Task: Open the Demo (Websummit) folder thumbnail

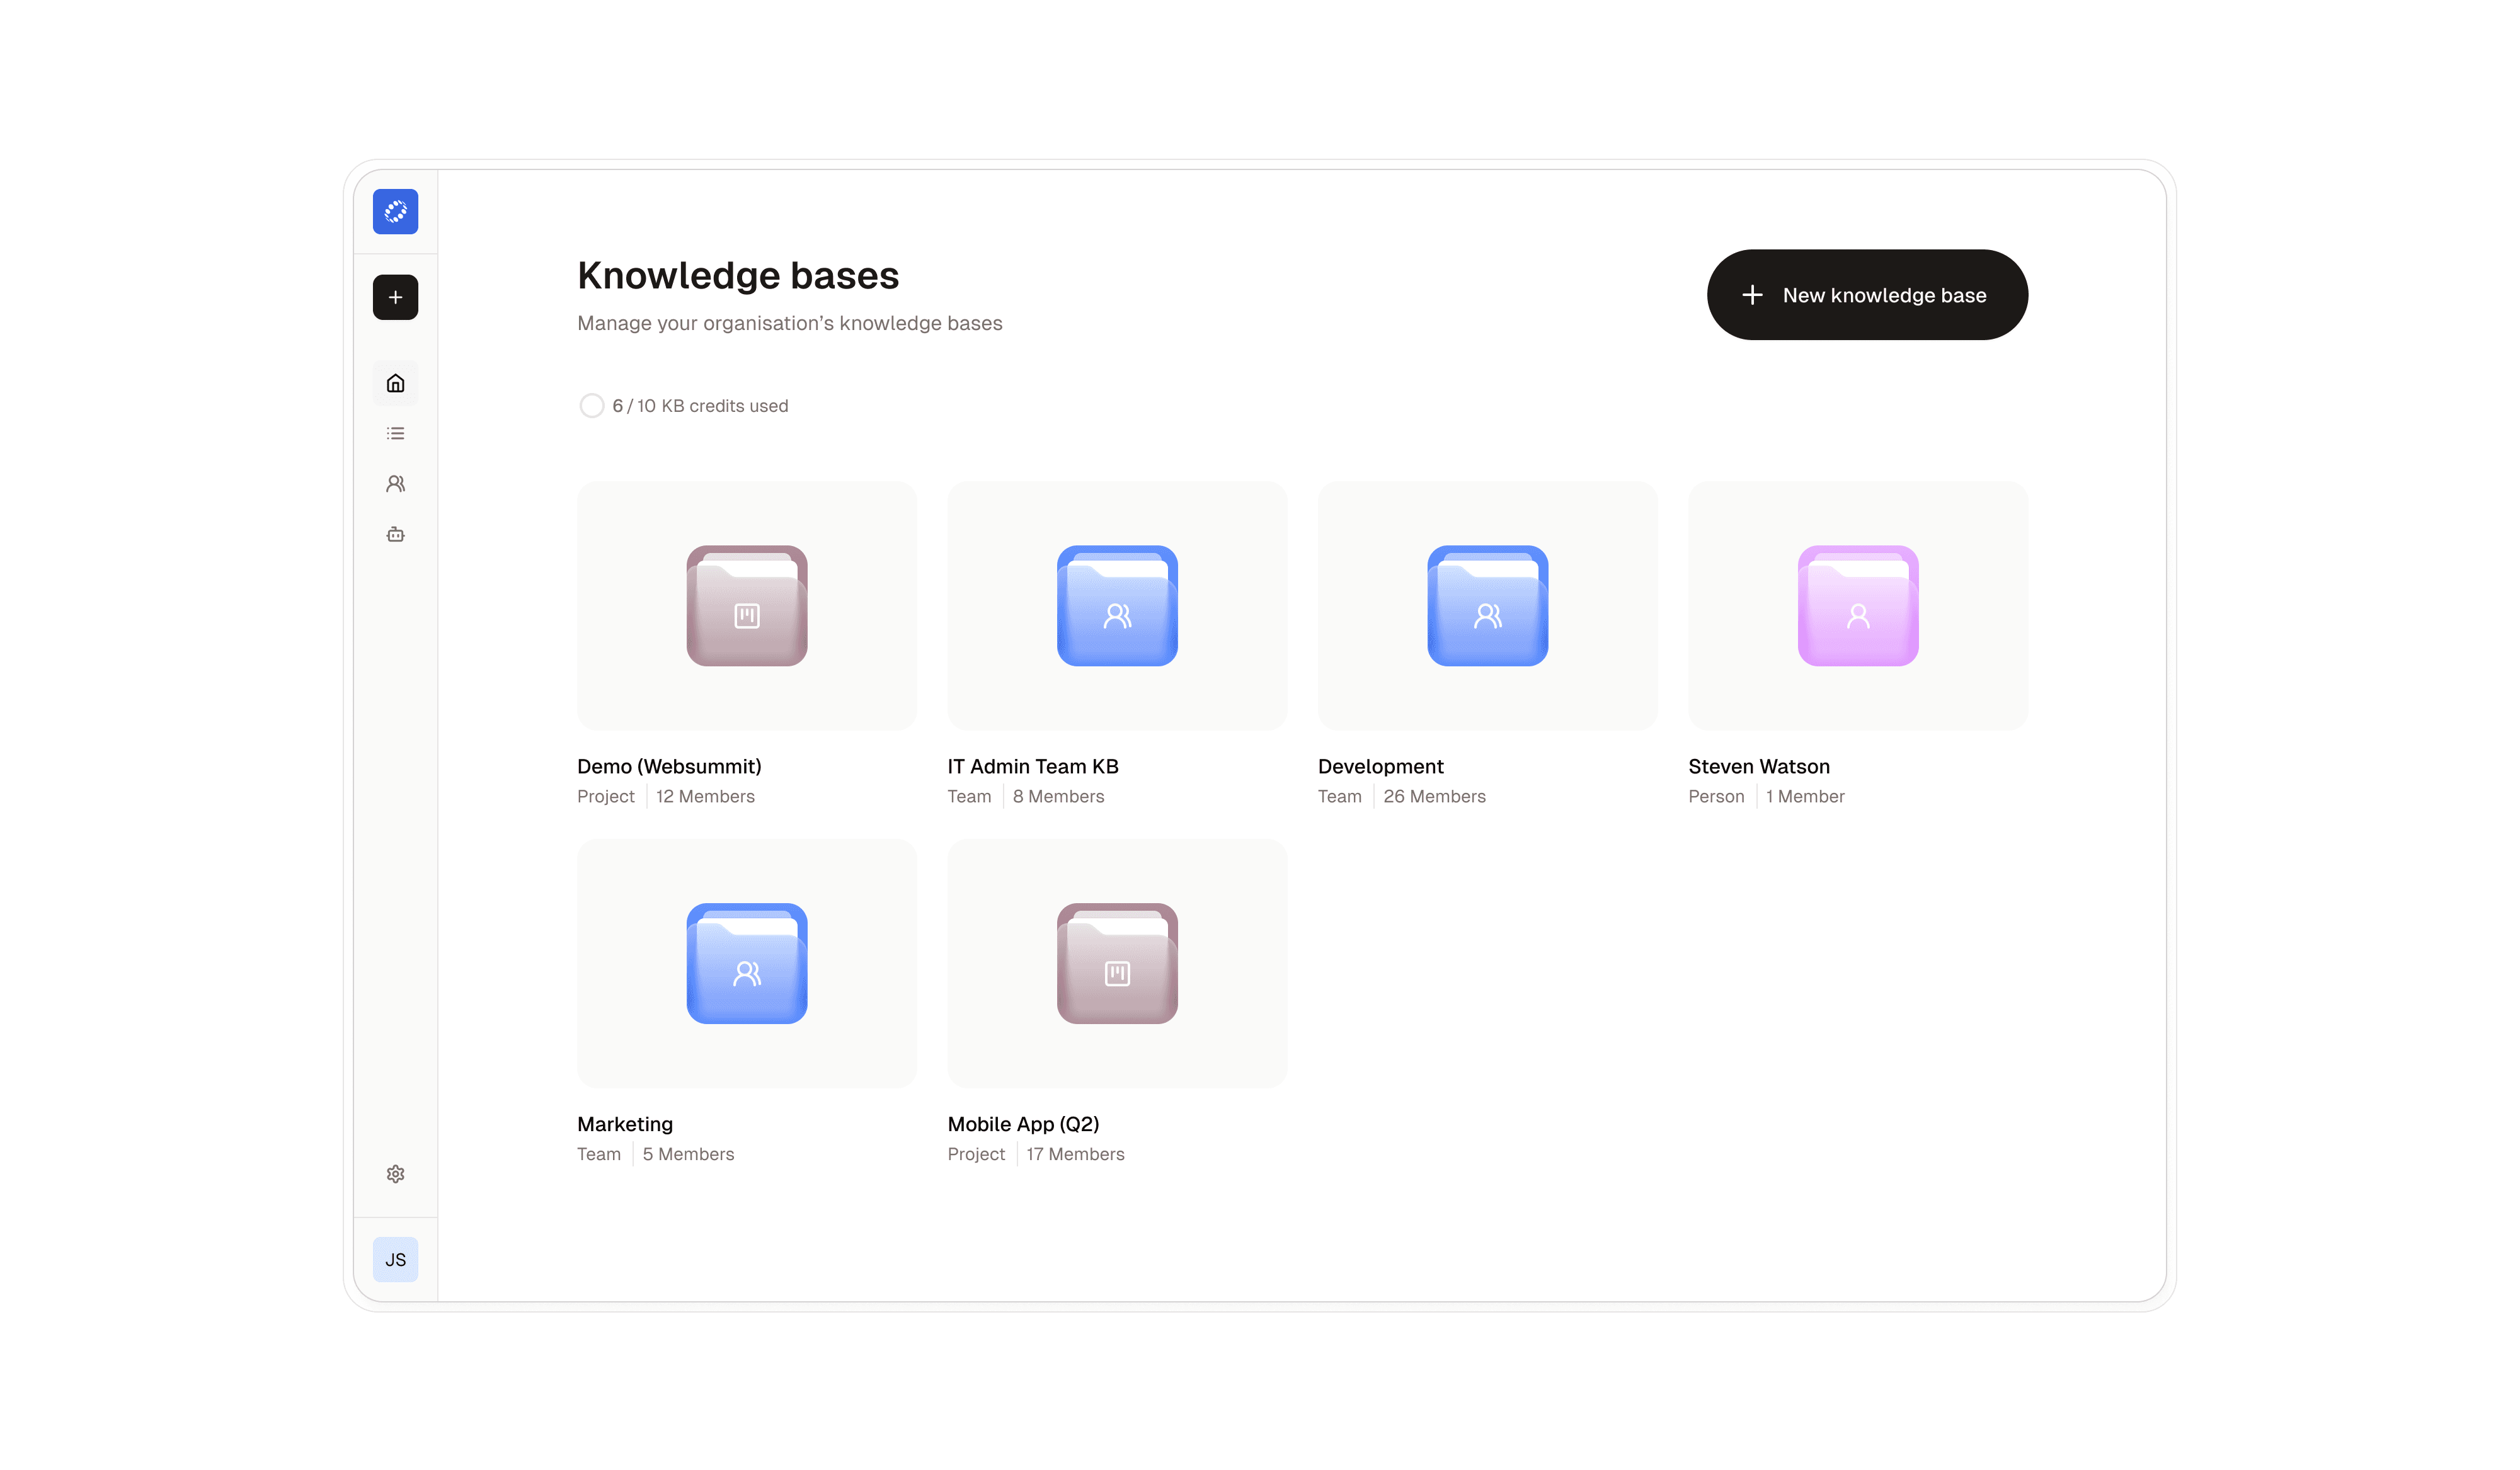Action: point(746,606)
